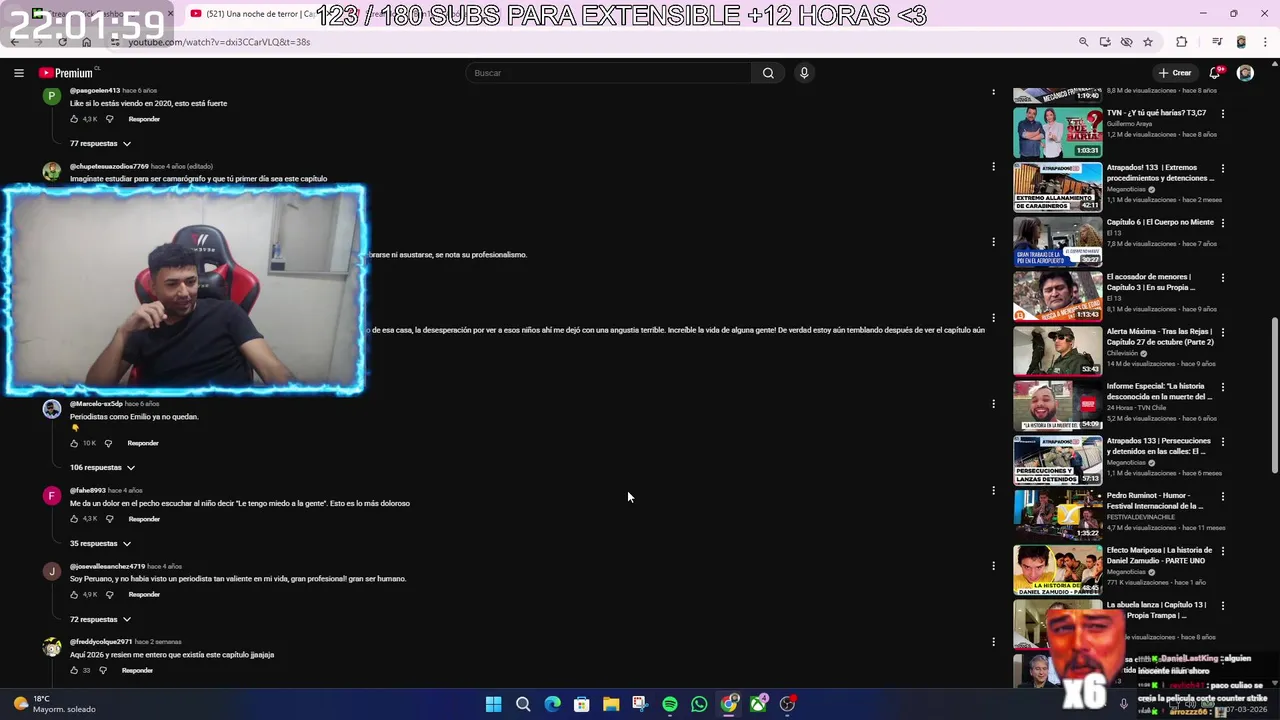
Task: Open the Windows Start menu
Action: (493, 704)
